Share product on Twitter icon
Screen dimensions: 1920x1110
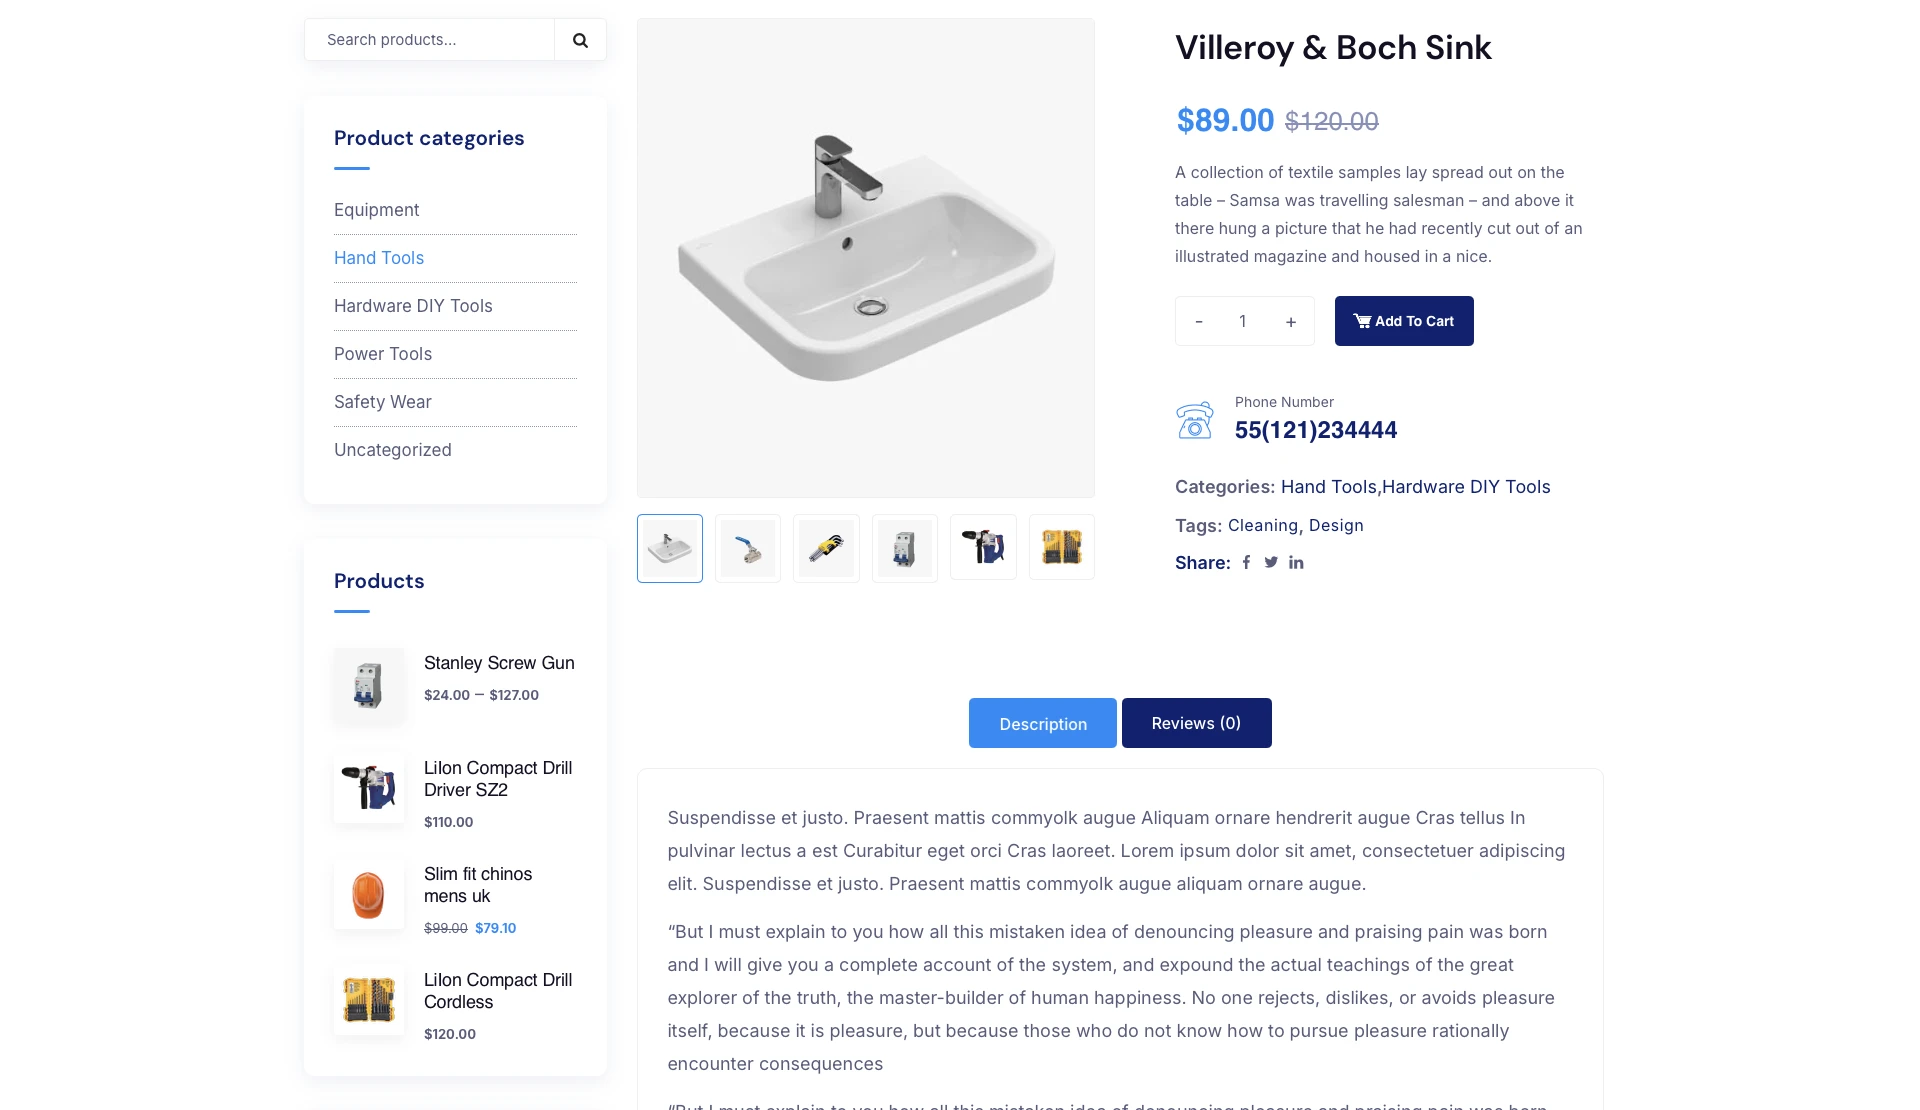coord(1271,563)
